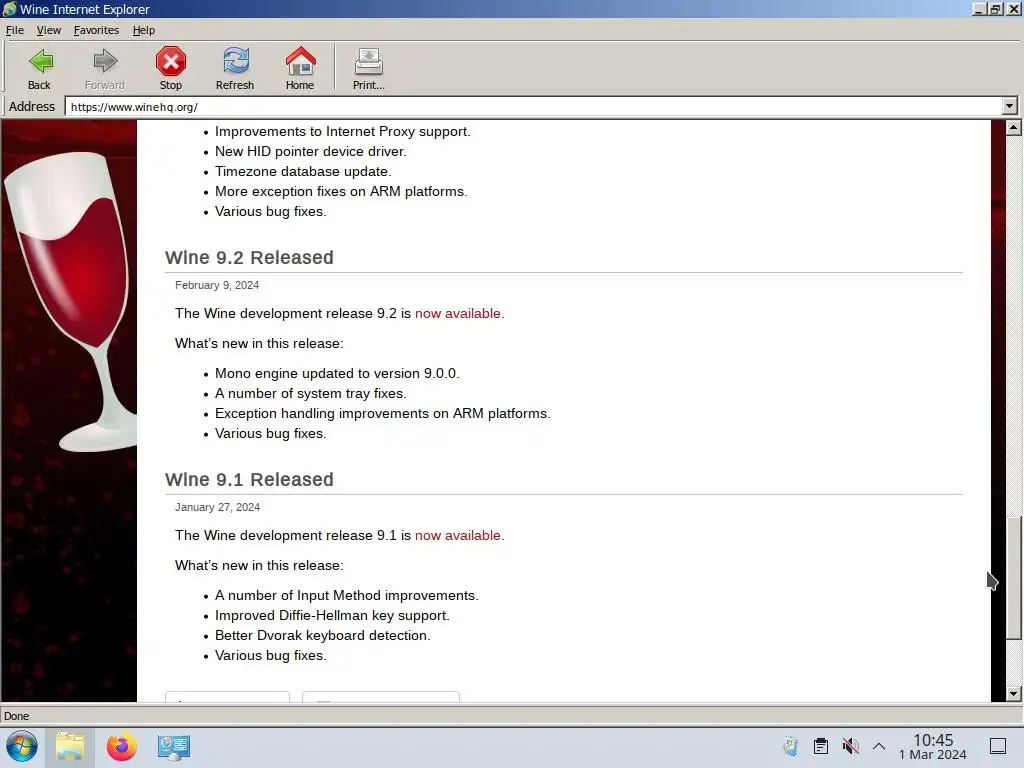Open the File menu

tap(14, 30)
